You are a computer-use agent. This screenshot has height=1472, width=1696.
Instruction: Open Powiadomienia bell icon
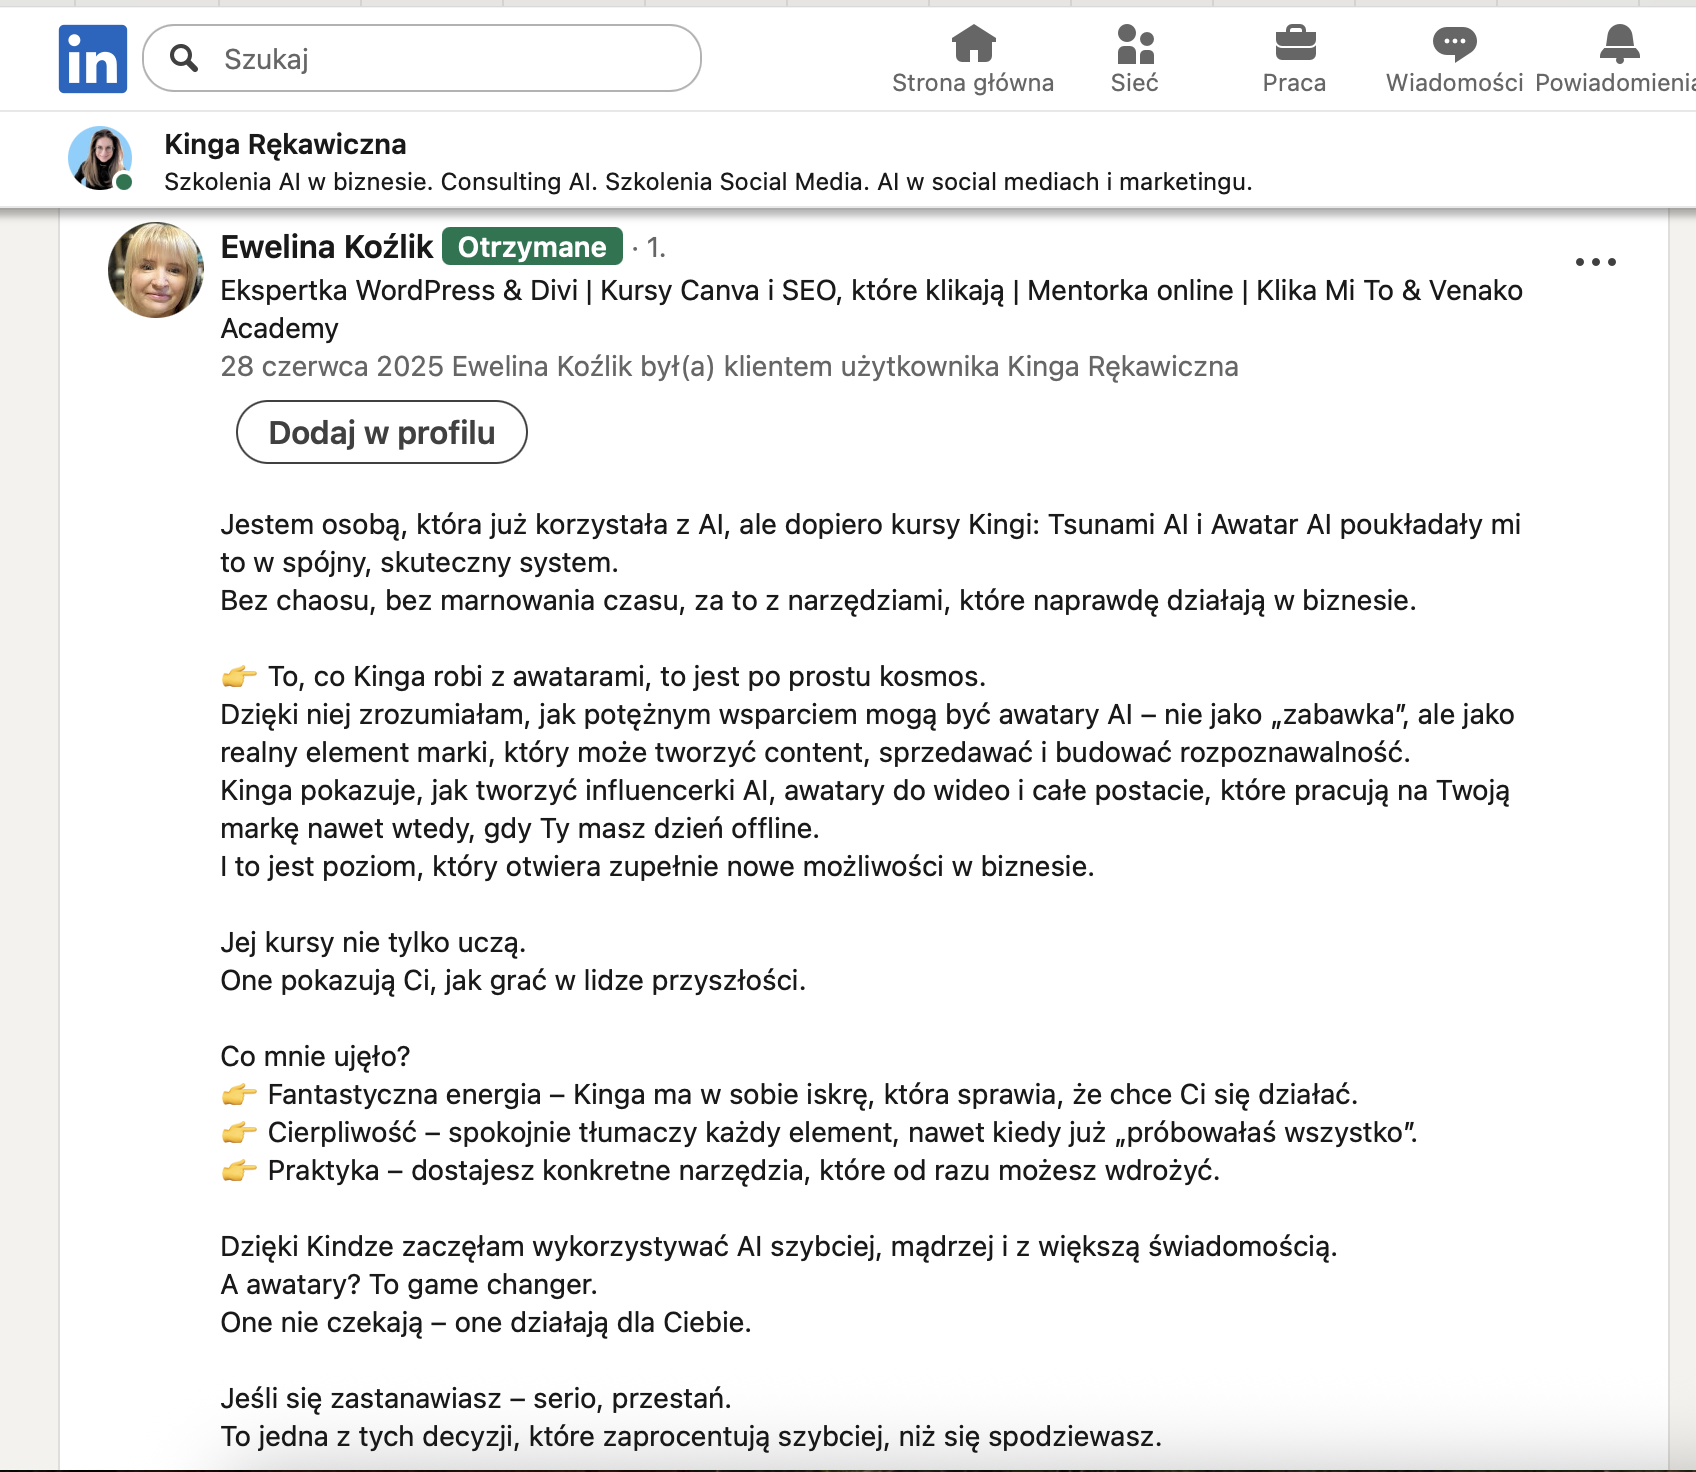click(x=1618, y=44)
